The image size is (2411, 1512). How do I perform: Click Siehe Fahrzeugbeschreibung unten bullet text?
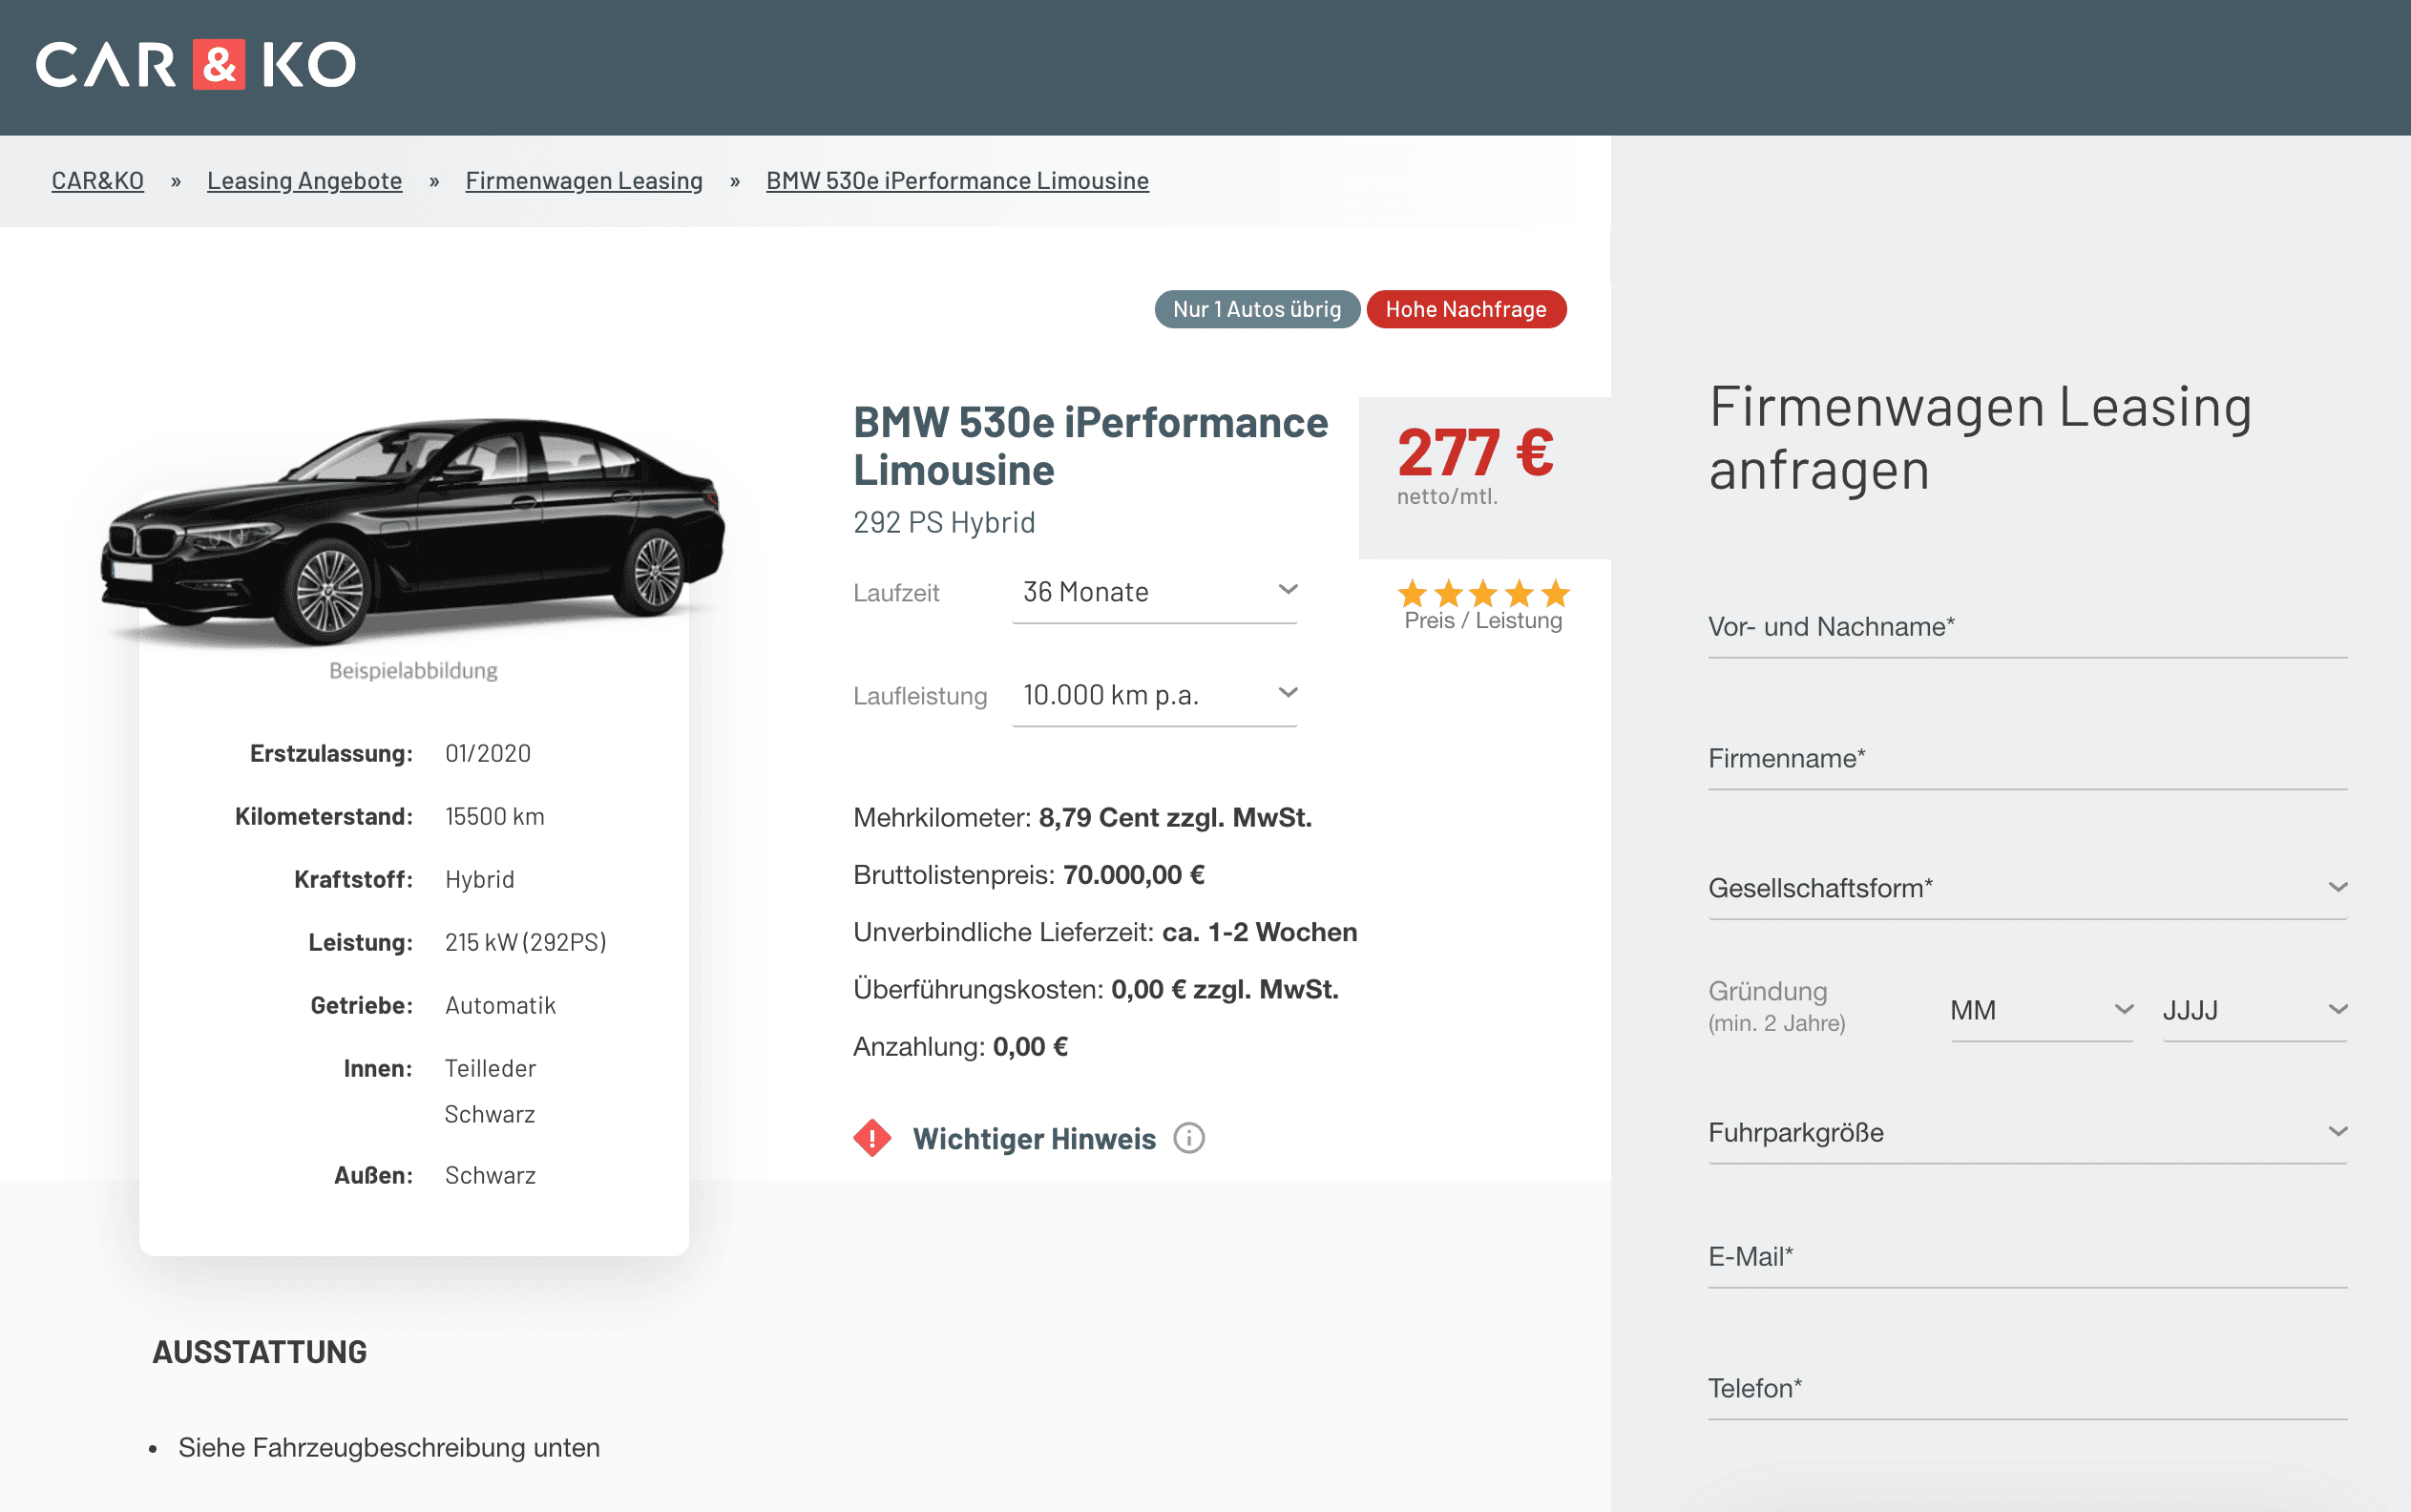click(x=389, y=1447)
